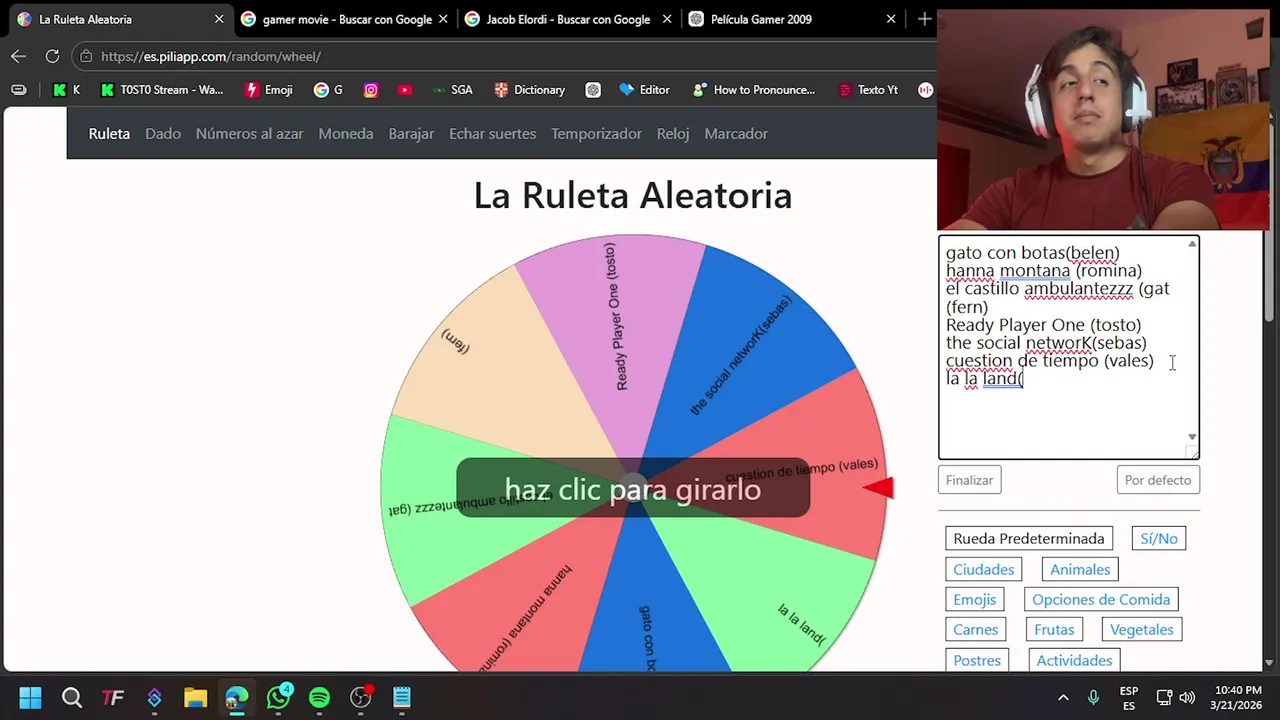Image resolution: width=1280 pixels, height=720 pixels.
Task: Select the Postres preset
Action: pyautogui.click(x=977, y=660)
